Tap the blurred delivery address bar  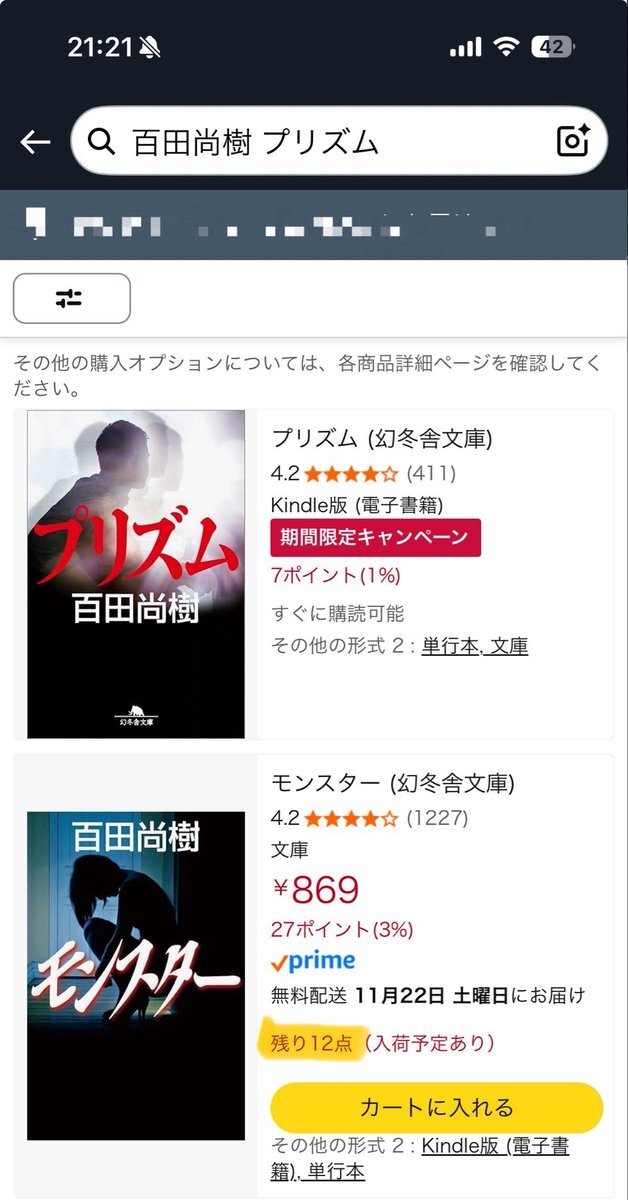(x=314, y=225)
